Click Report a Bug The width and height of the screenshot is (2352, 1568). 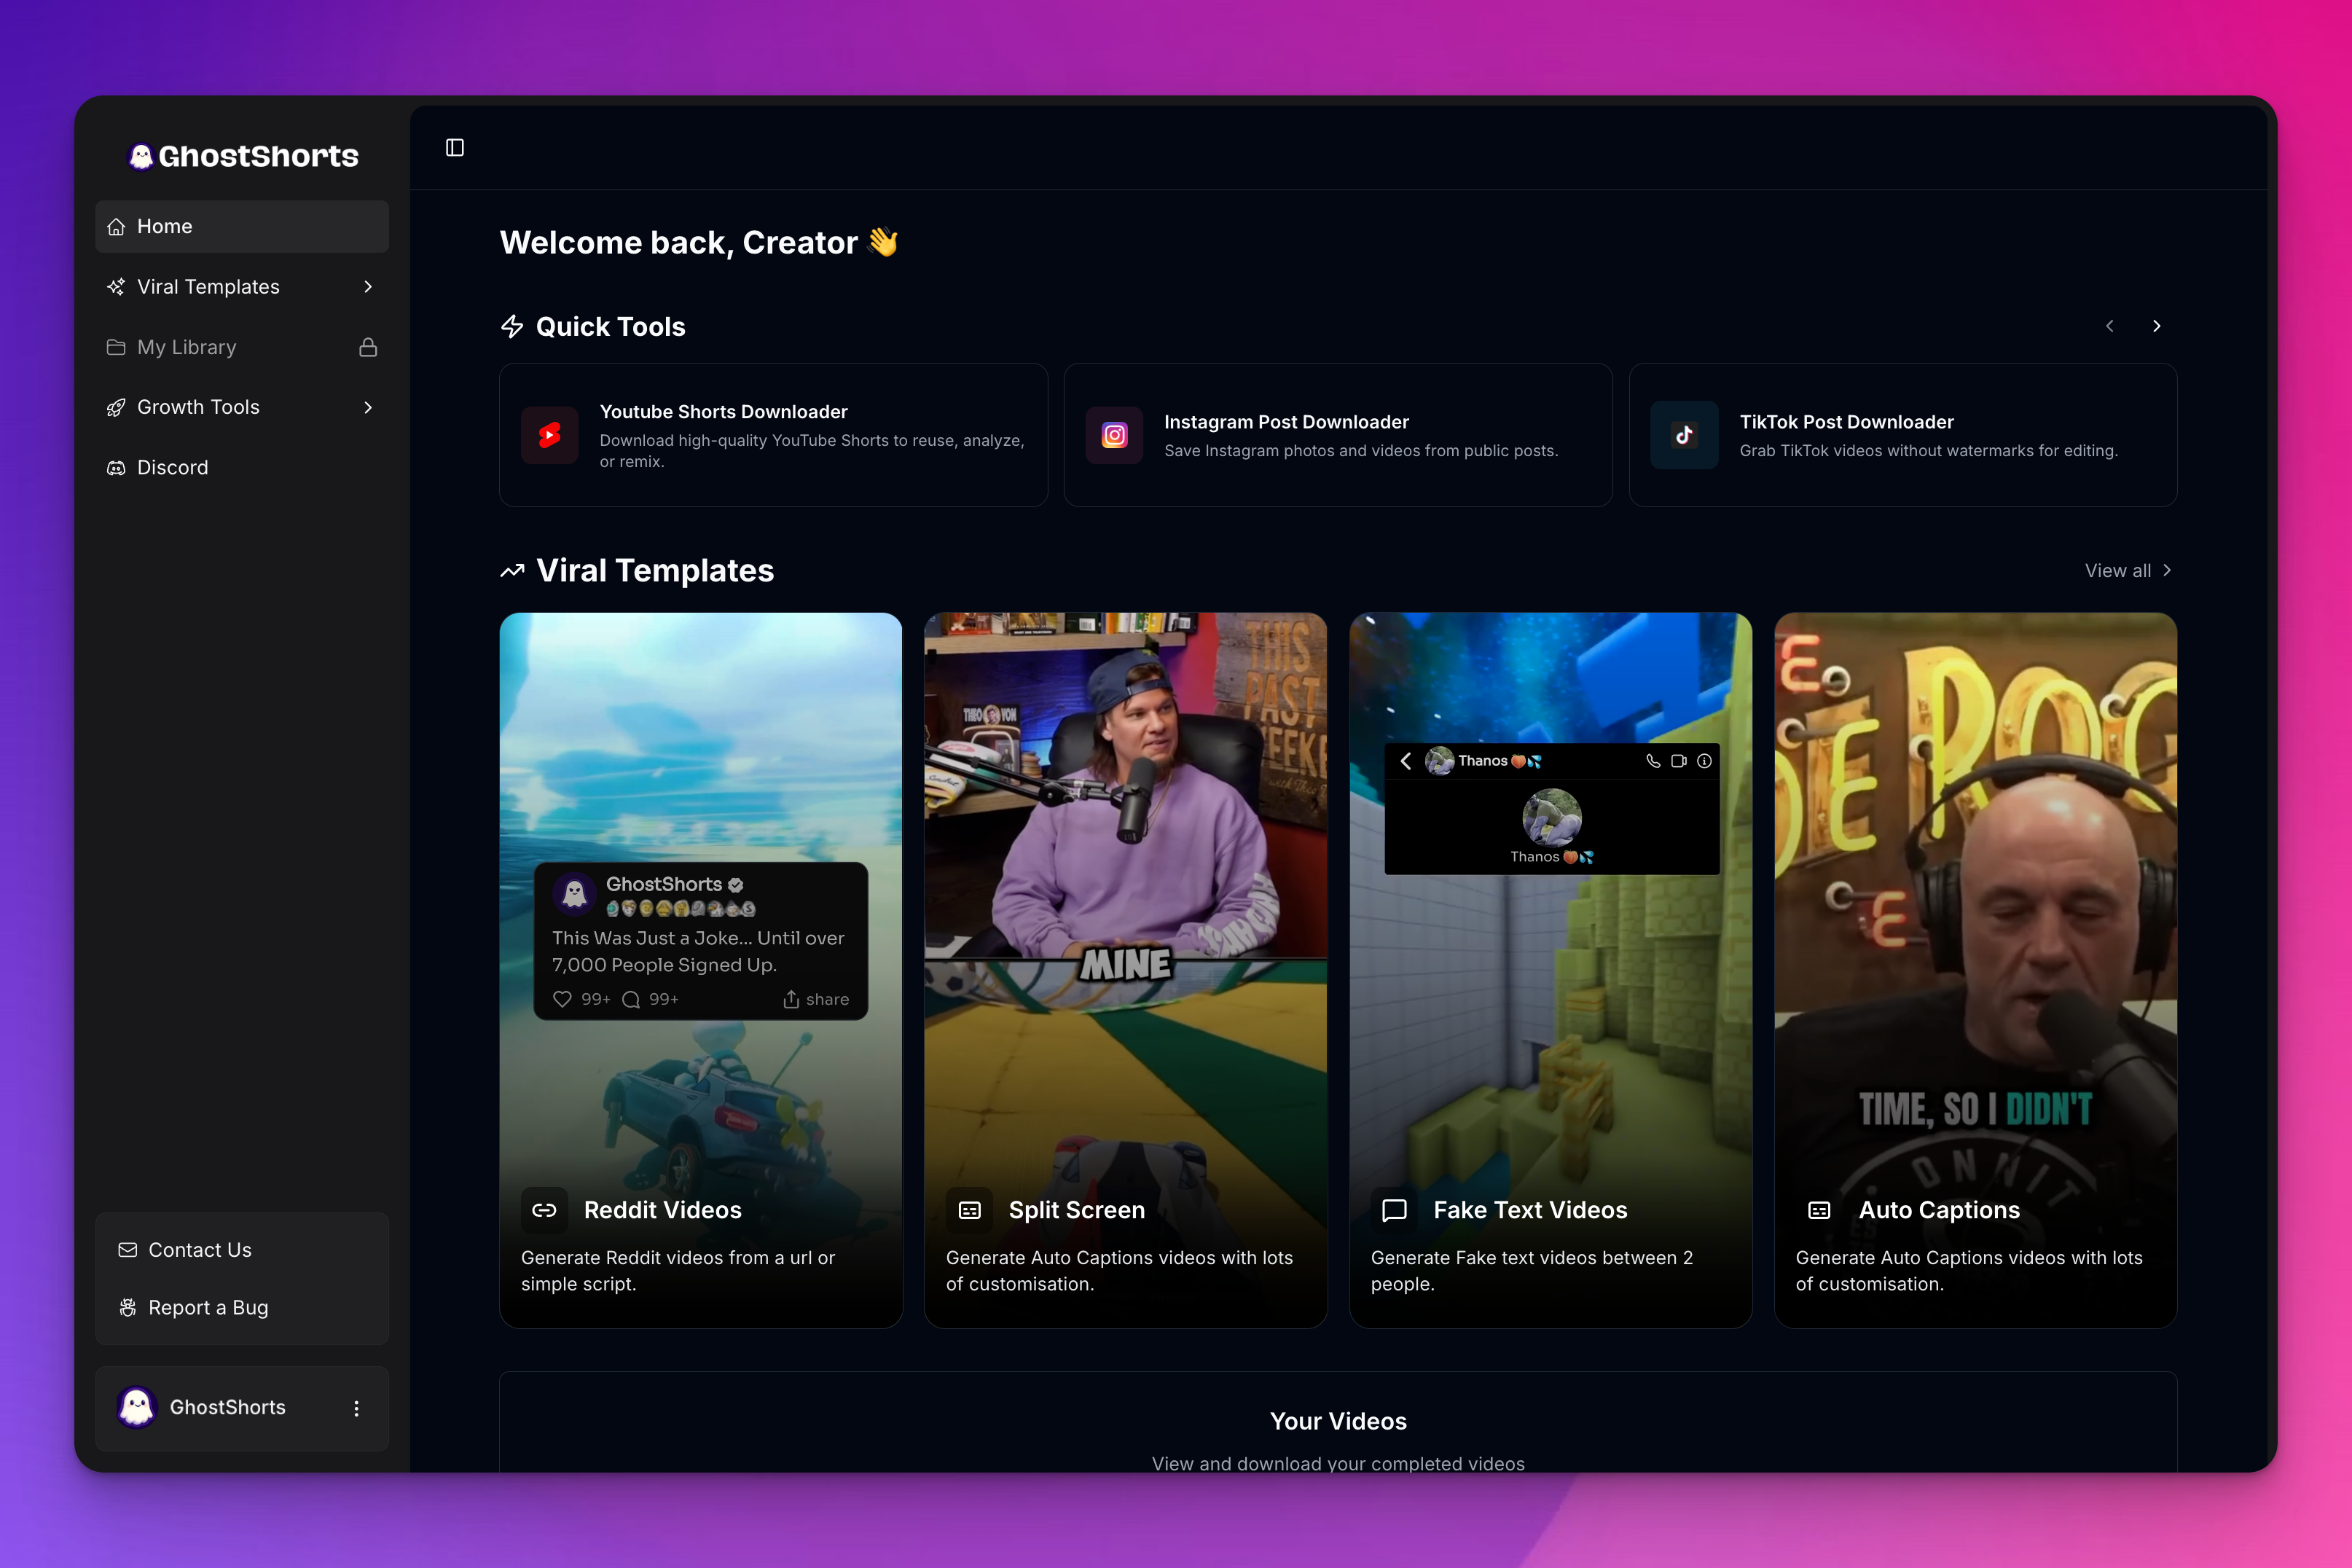coord(207,1307)
